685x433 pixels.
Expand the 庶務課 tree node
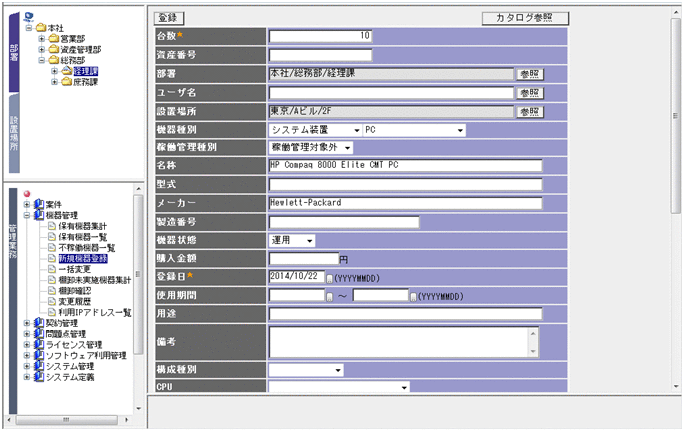(54, 82)
